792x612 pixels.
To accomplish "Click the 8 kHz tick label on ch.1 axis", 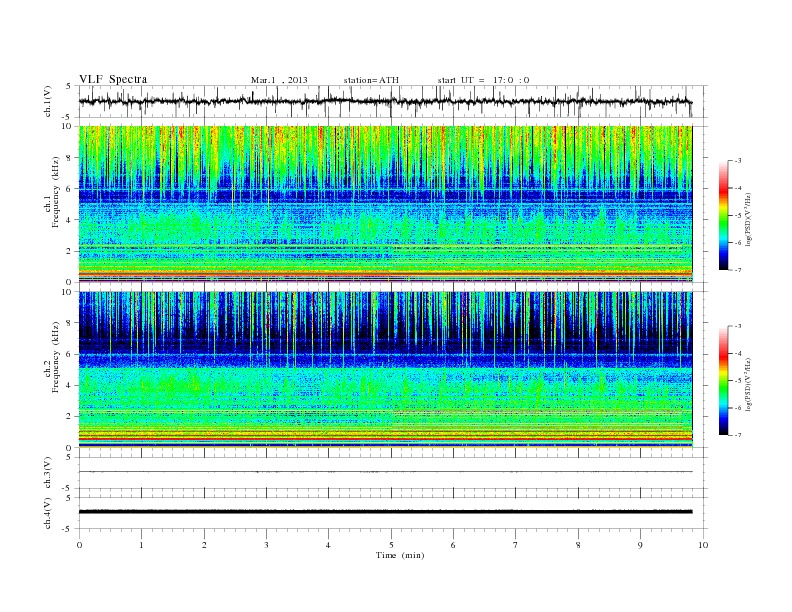I will tap(69, 158).
